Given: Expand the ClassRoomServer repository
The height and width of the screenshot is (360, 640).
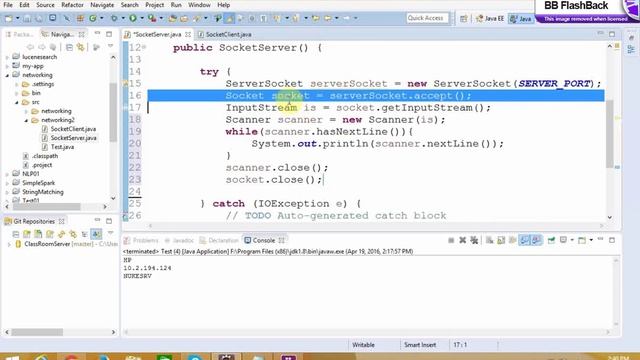Looking at the screenshot, I should click(x=9, y=244).
